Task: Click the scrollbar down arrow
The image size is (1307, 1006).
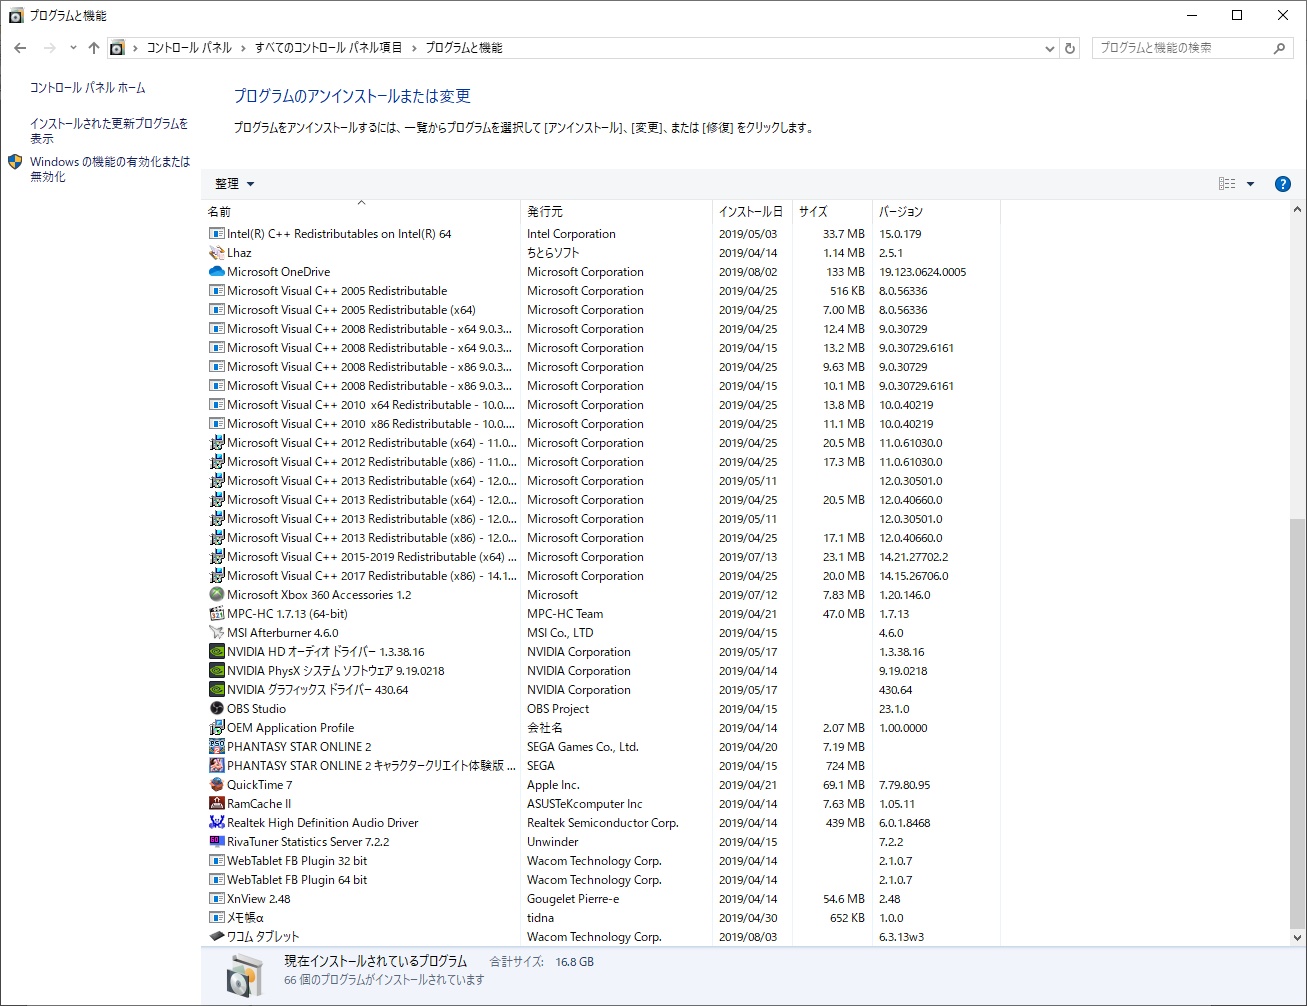Action: [1298, 938]
